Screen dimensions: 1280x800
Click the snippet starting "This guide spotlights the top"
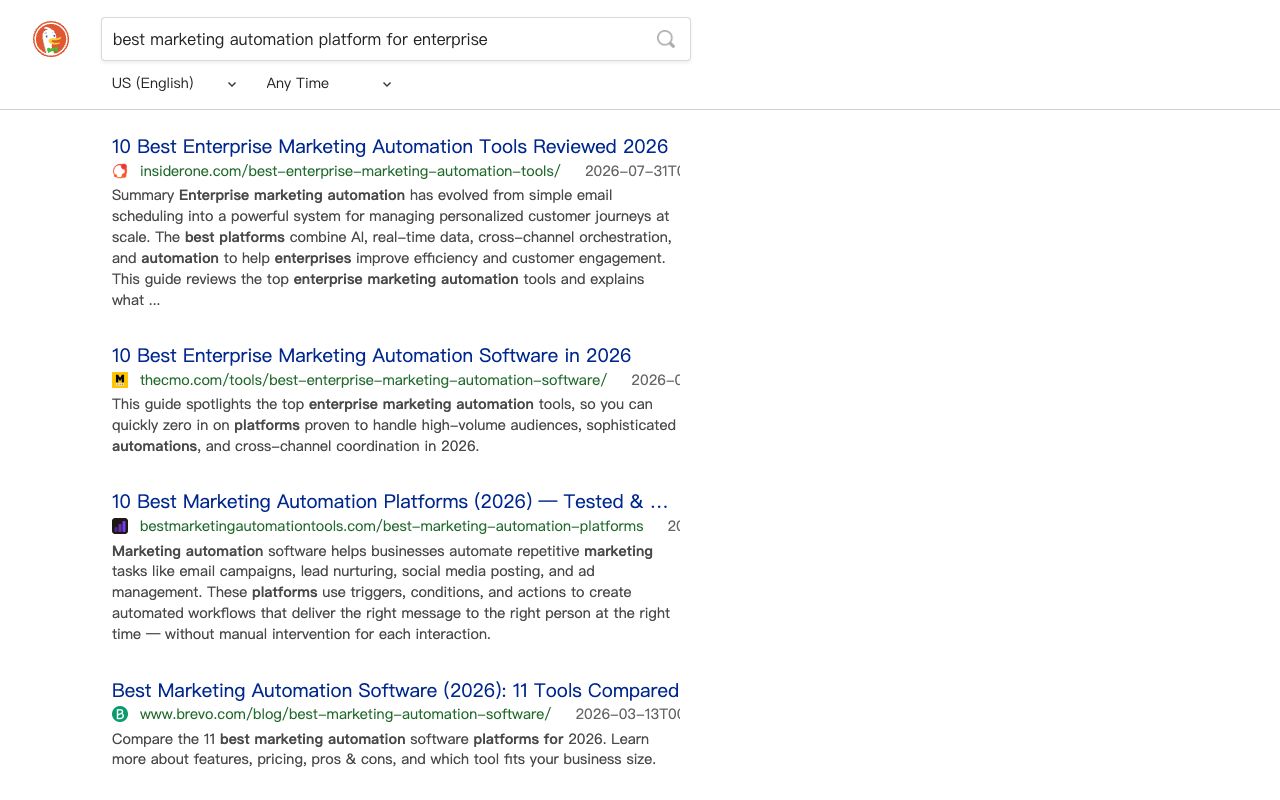tap(394, 425)
